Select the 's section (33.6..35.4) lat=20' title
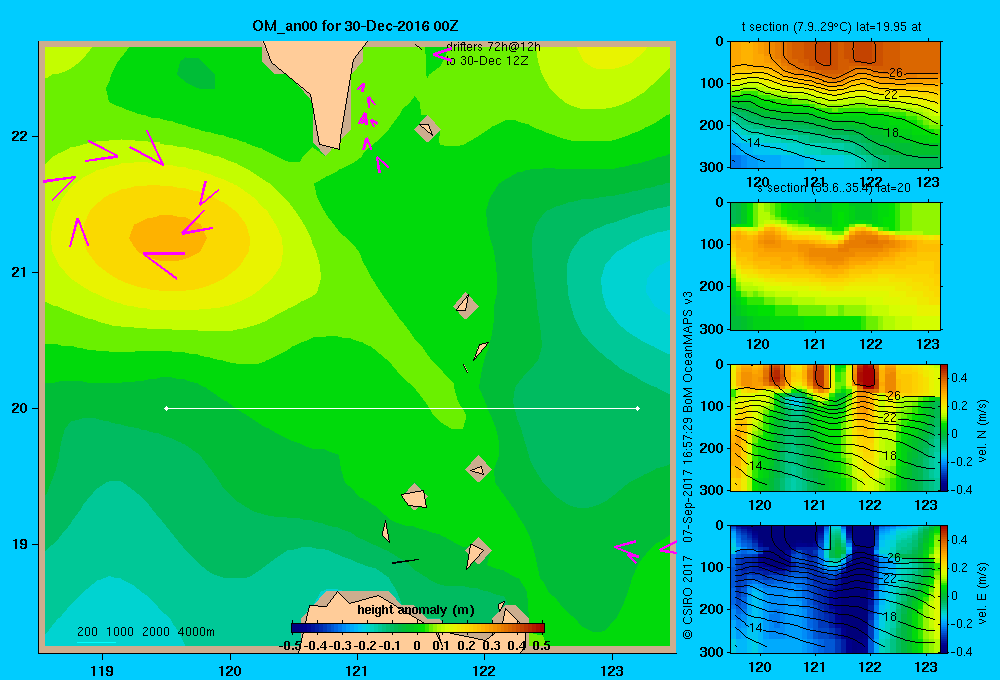1000x680 pixels. coord(834,188)
